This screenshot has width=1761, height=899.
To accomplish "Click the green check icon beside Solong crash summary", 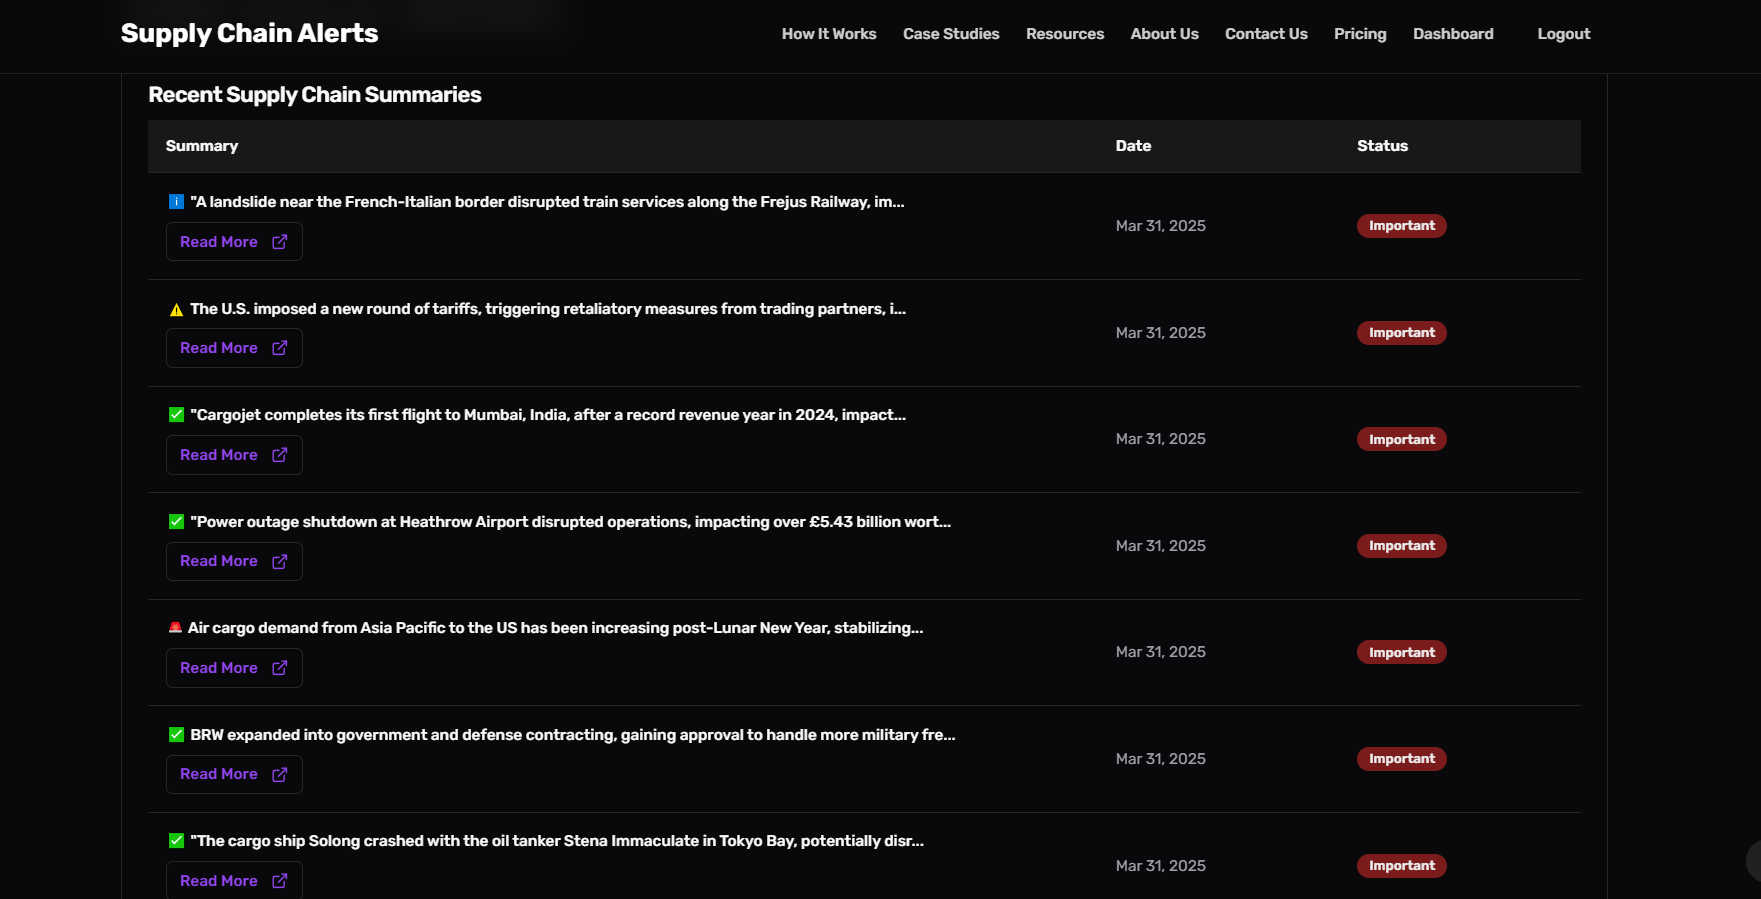I will [x=176, y=841].
